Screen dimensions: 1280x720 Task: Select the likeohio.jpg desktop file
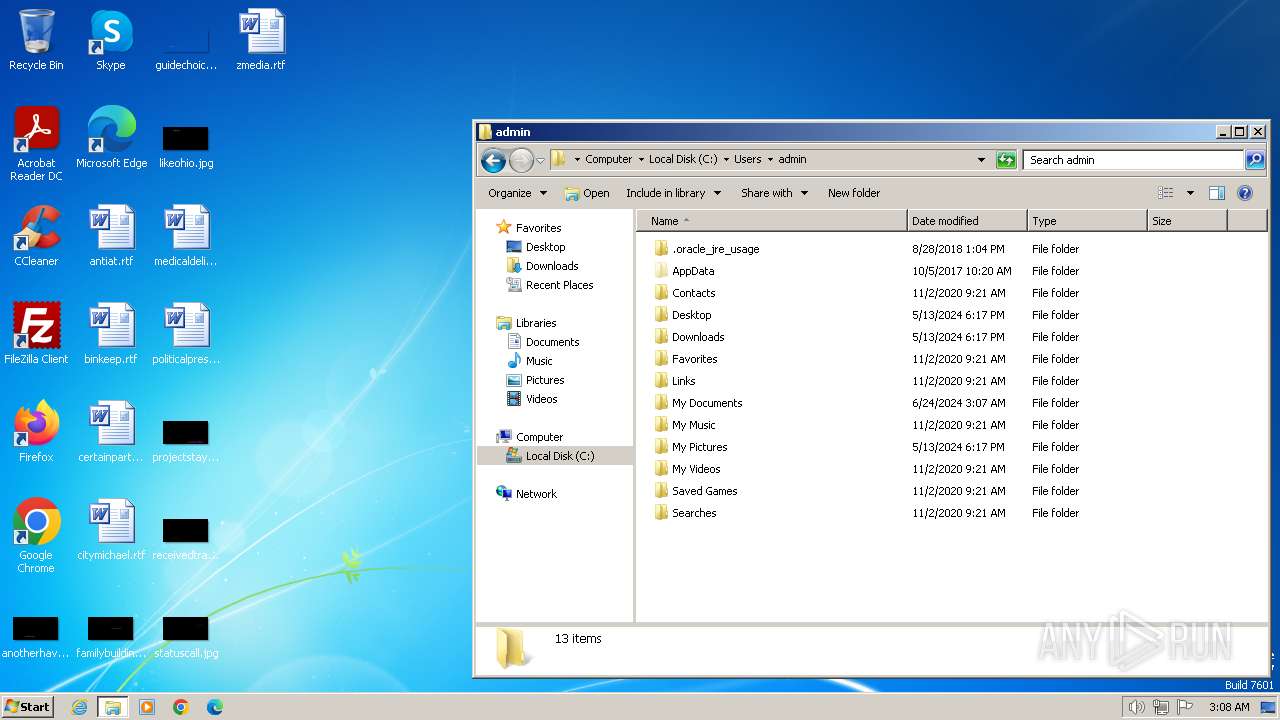pos(186,146)
